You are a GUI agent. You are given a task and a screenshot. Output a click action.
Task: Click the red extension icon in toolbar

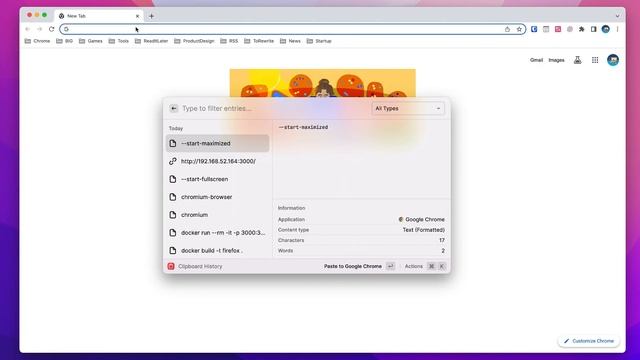pyautogui.click(x=558, y=29)
